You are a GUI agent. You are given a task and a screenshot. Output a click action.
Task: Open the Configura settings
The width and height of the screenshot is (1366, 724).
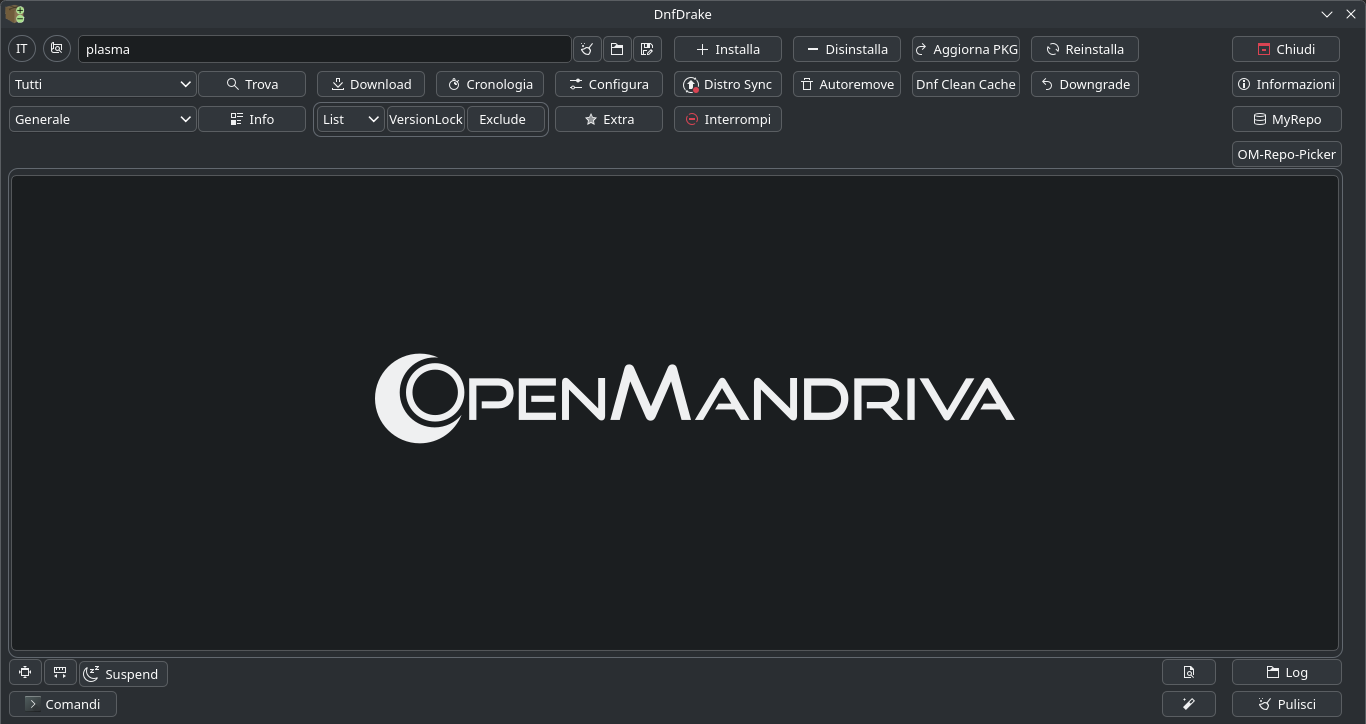coord(609,84)
